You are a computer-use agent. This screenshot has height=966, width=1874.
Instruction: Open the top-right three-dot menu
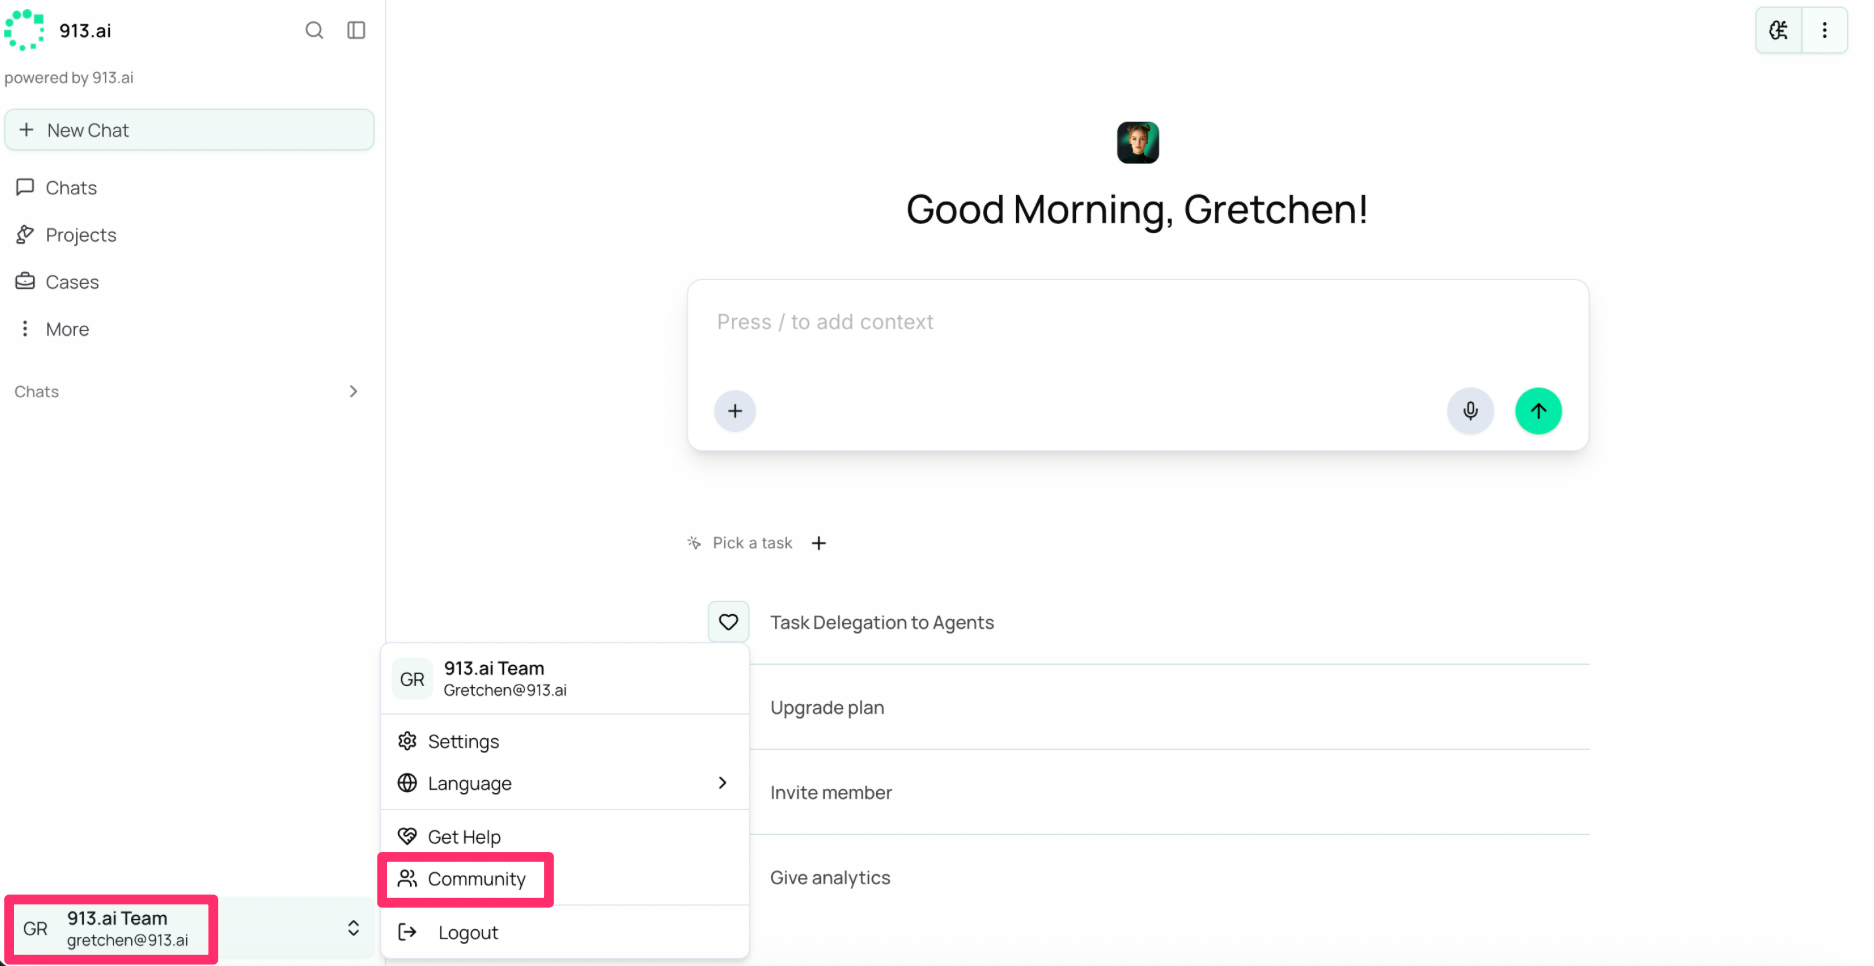(x=1825, y=30)
